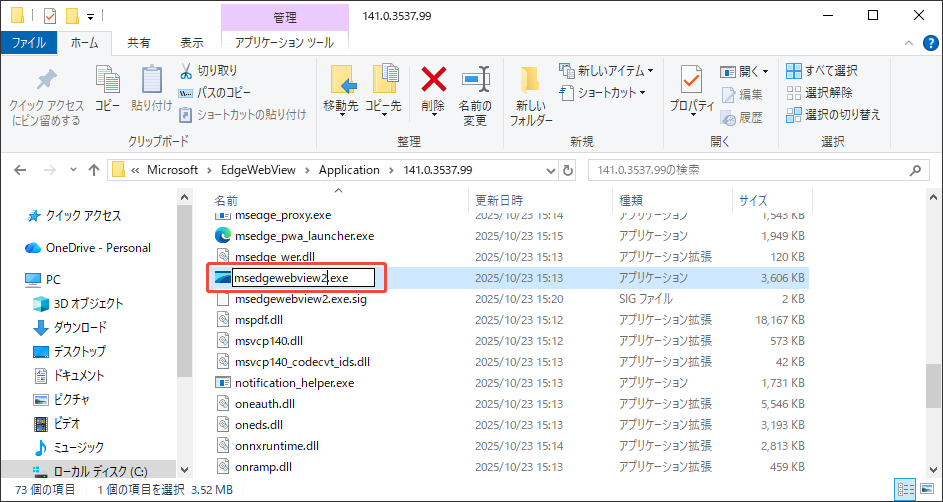
Task: Collapse the ribbon with the chevron
Action: click(x=911, y=43)
